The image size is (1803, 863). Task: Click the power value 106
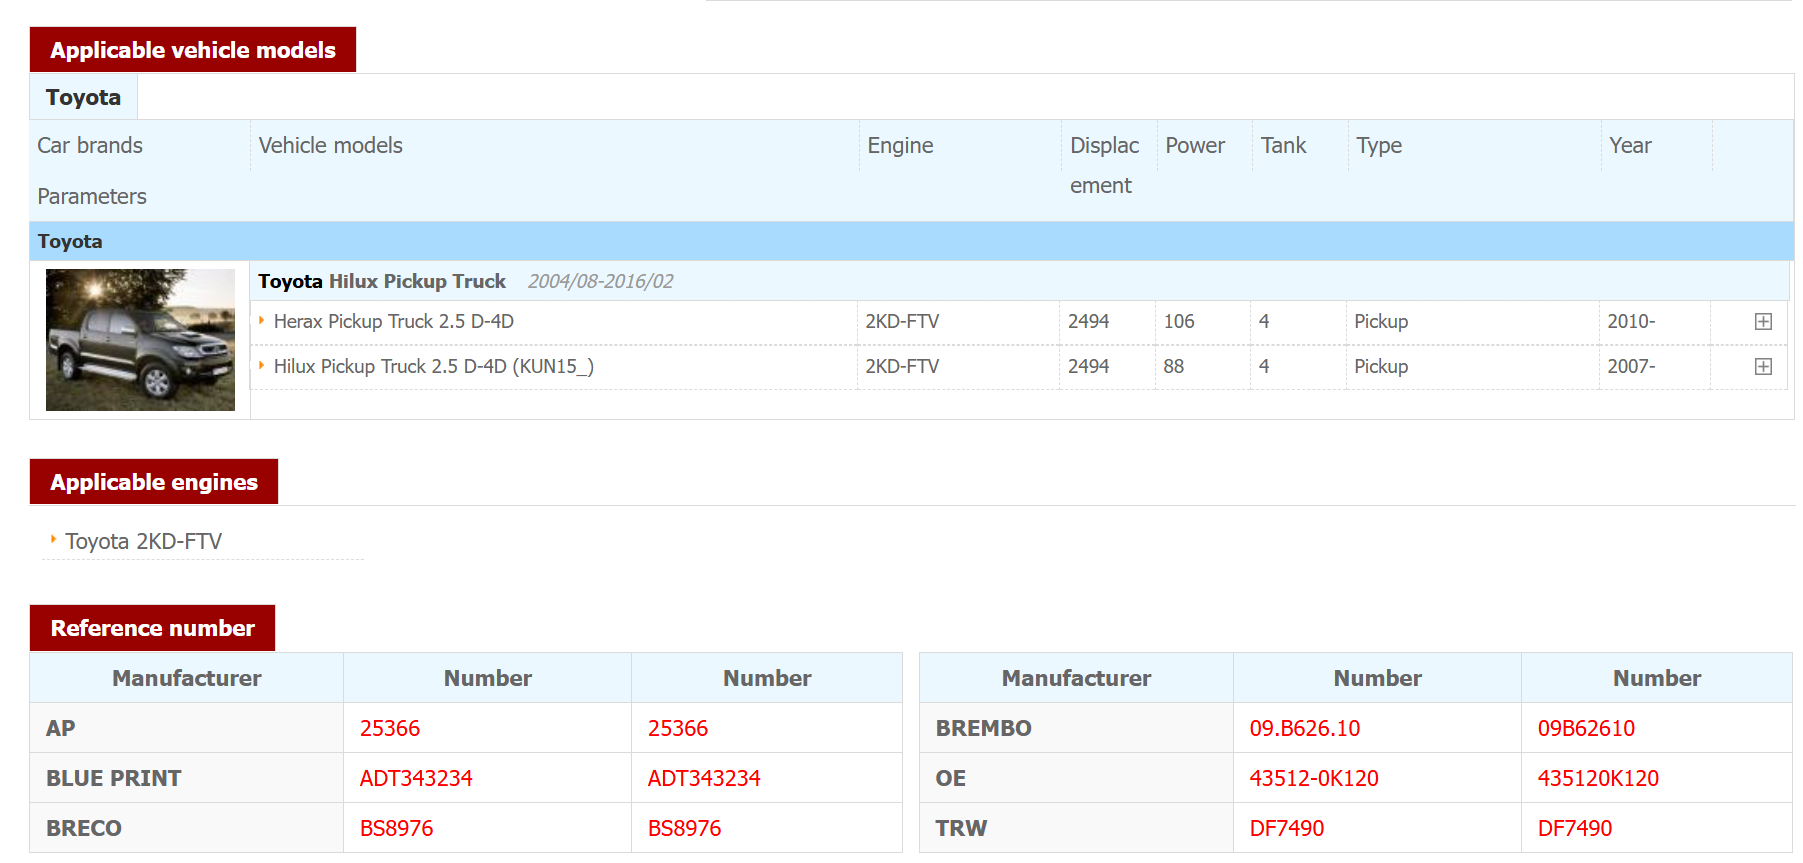tap(1179, 322)
